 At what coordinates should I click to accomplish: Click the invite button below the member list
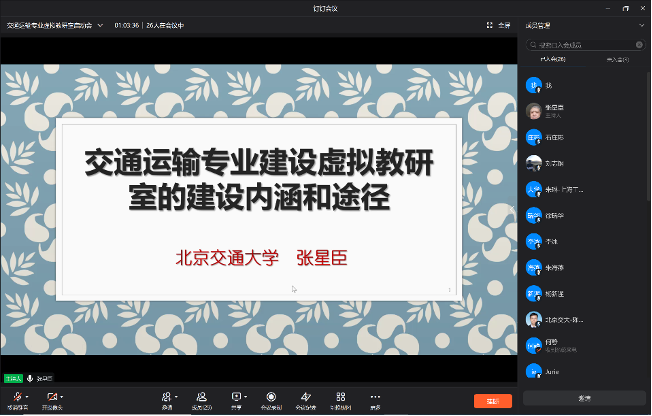584,398
